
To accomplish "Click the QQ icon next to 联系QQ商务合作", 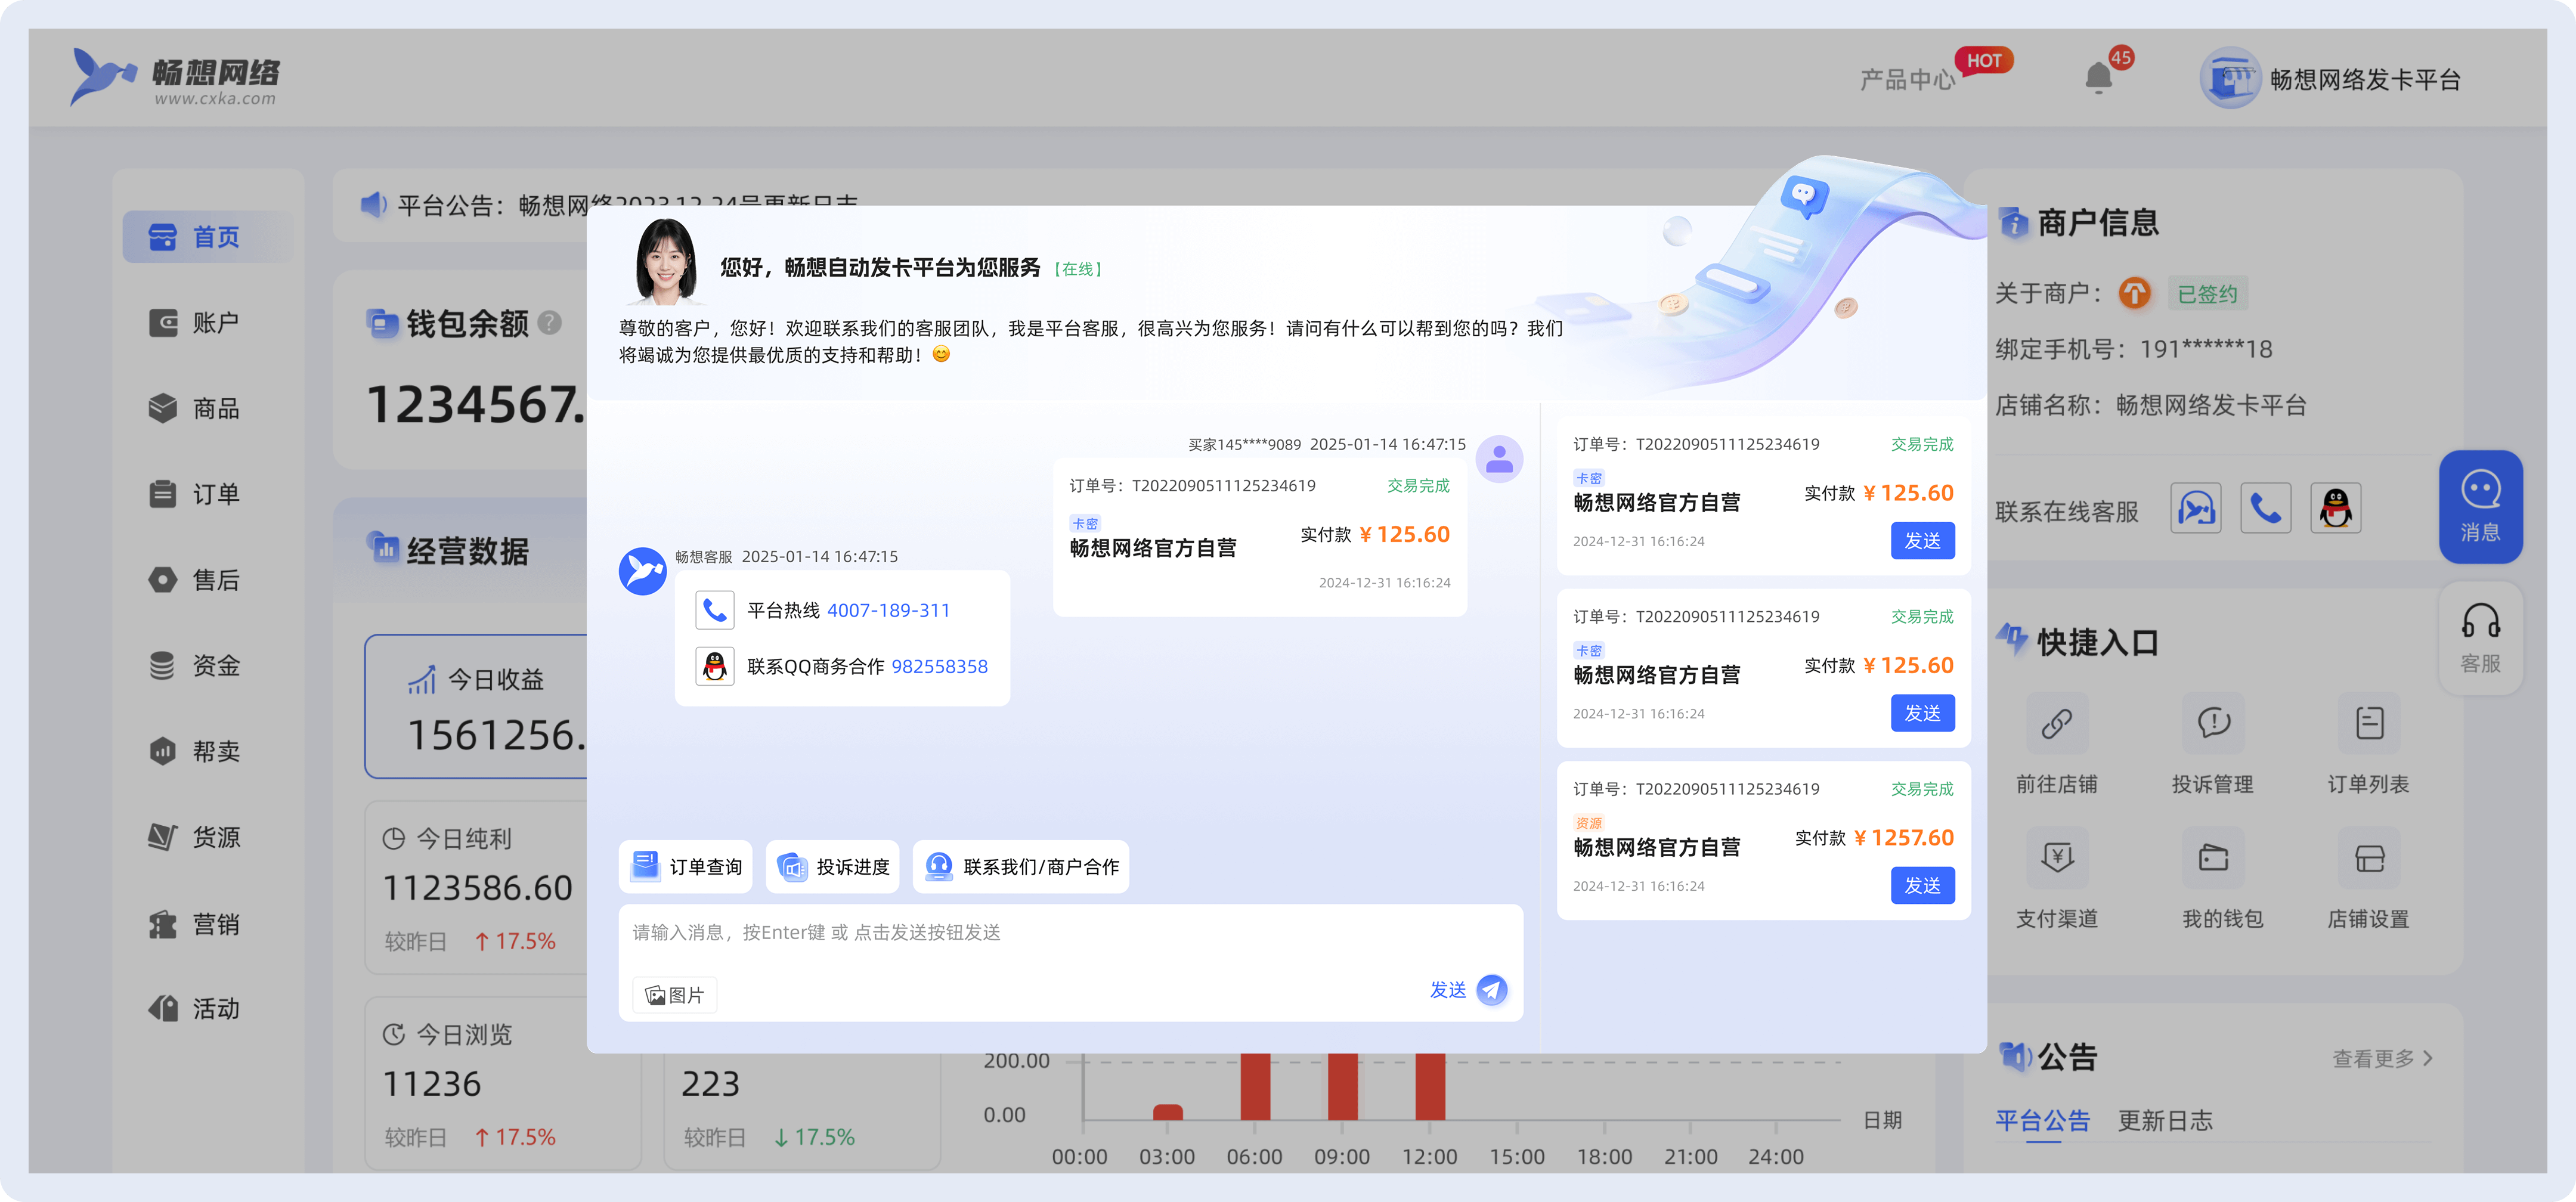I will [x=714, y=666].
